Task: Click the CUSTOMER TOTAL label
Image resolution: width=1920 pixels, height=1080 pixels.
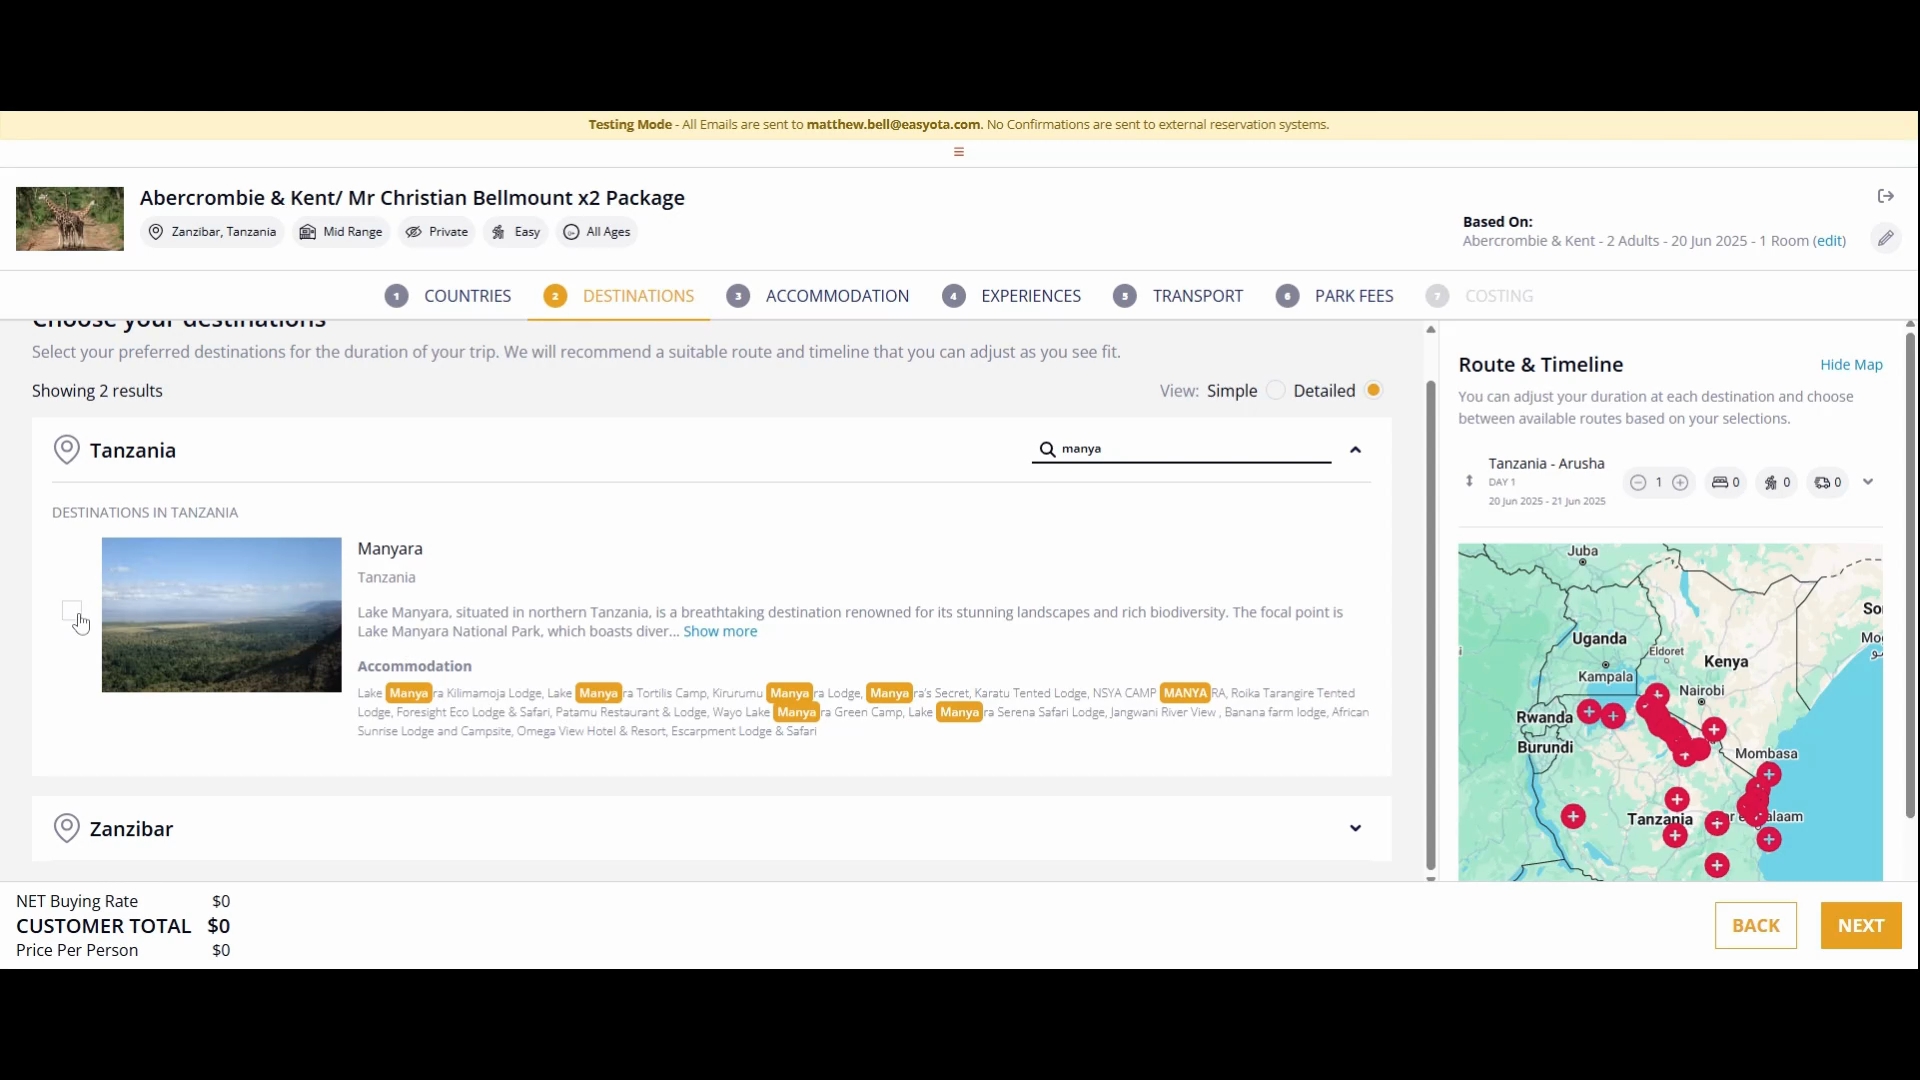Action: [103, 926]
